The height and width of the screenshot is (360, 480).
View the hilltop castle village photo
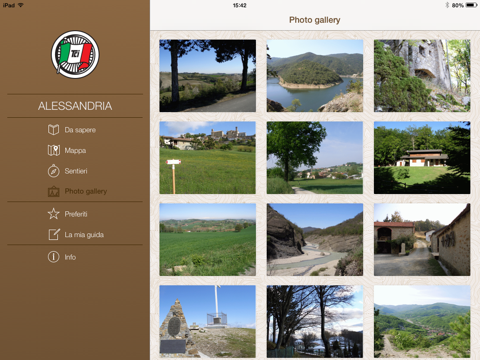click(x=207, y=158)
